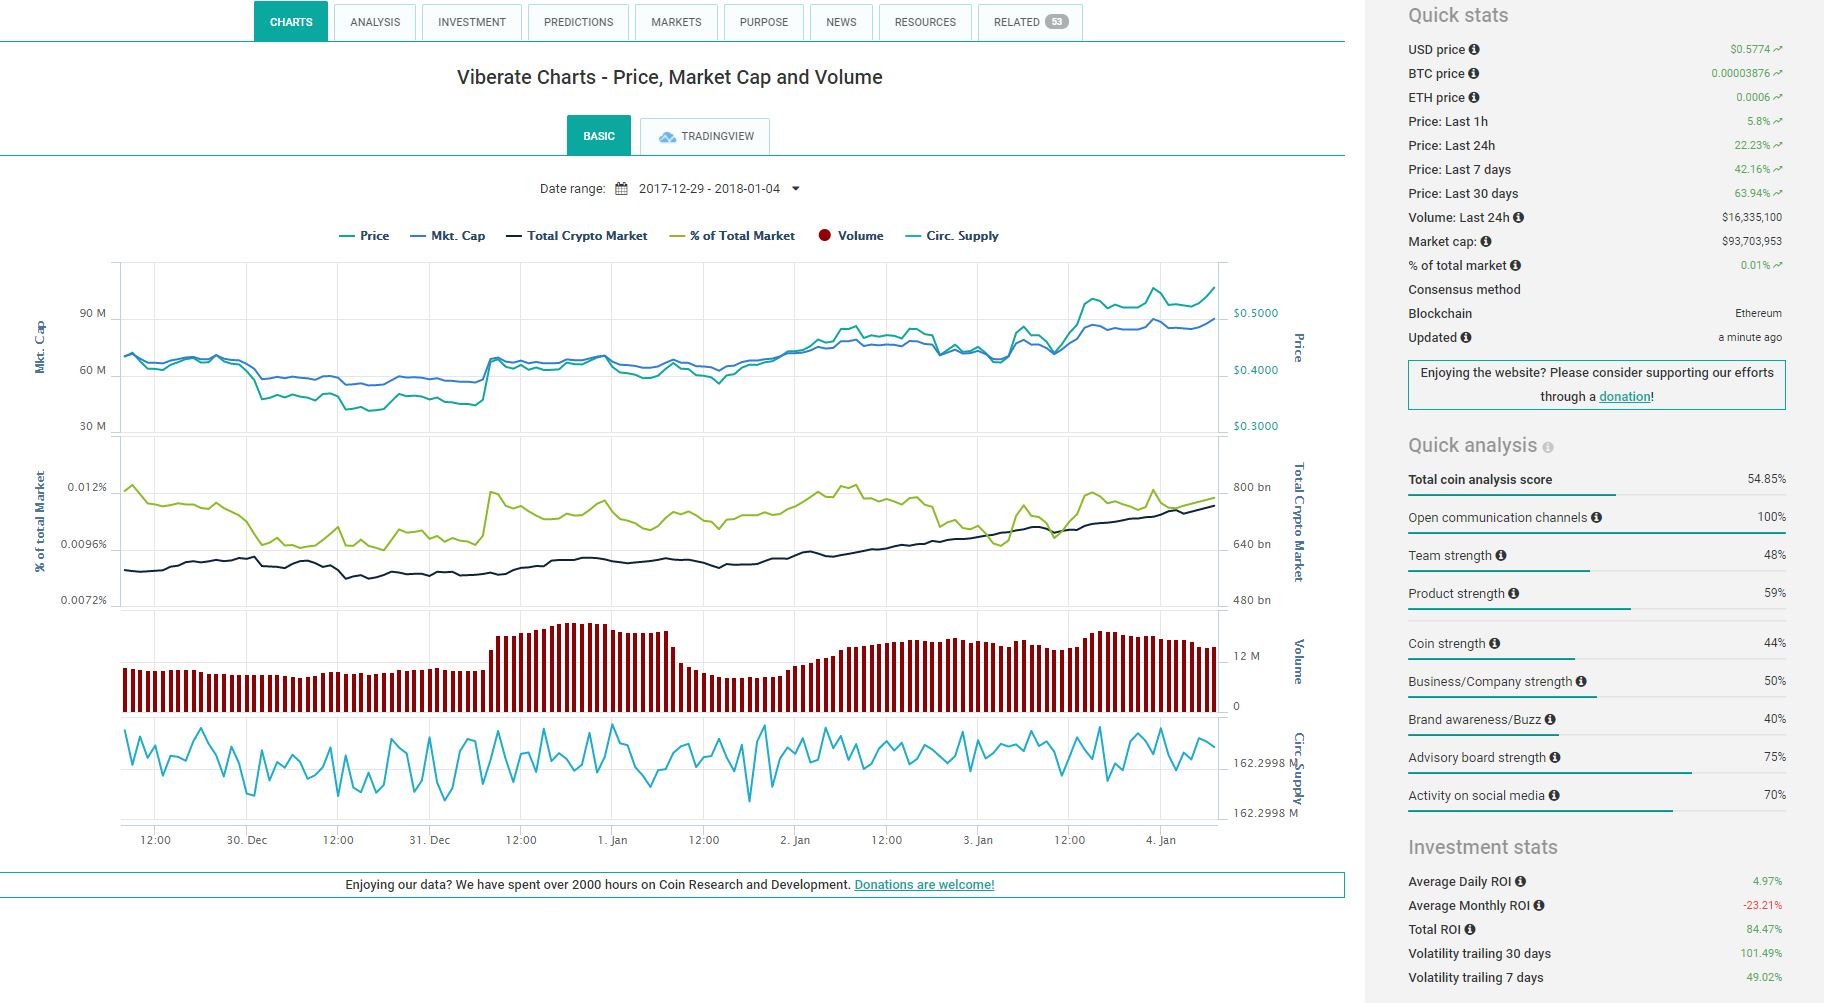
Task: Click the Quick analysis info icon
Action: [x=1548, y=447]
